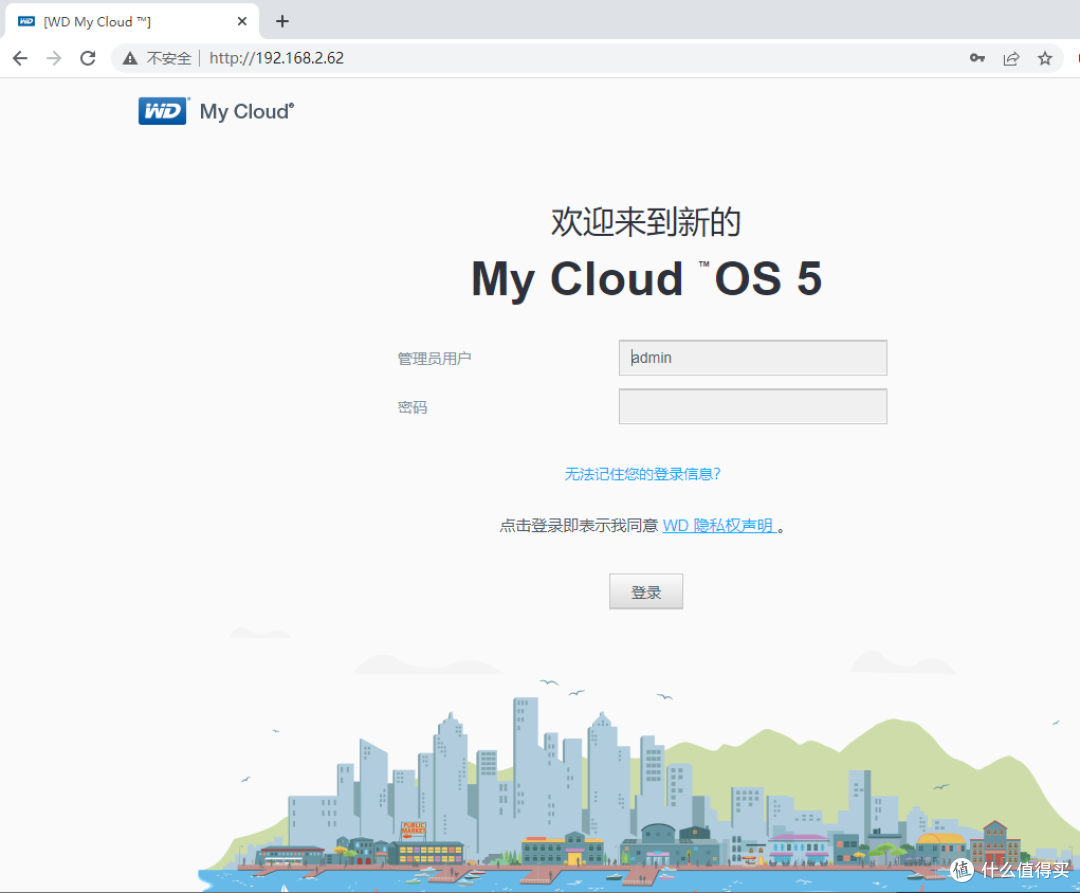Close the WD My Cloud tab

coord(242,21)
